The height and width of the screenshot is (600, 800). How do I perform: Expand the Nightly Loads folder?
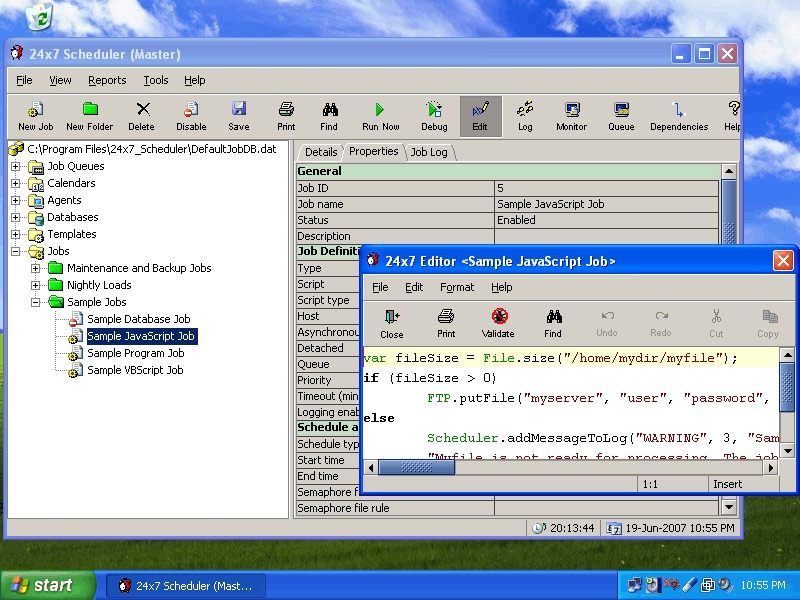pos(36,285)
